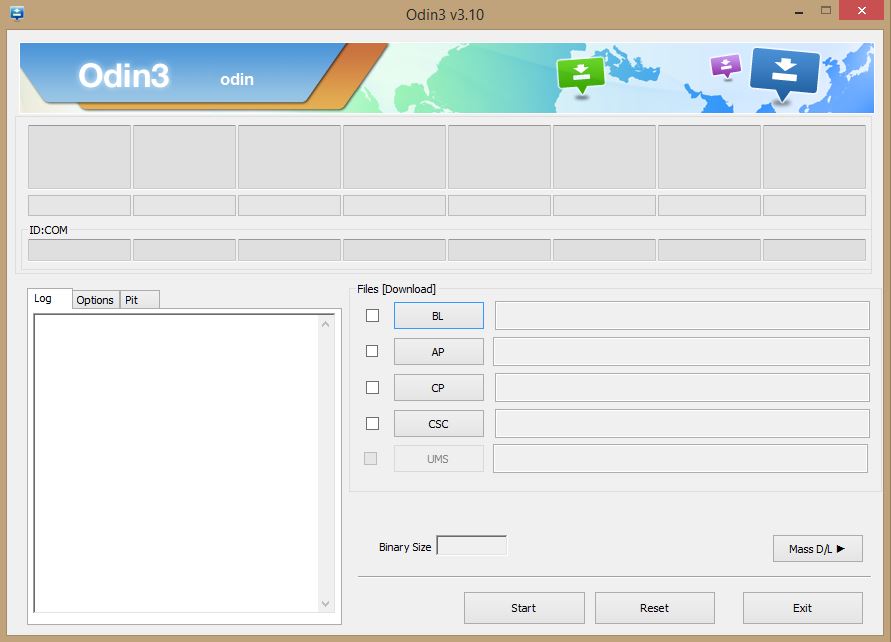Click the log scrollbar up arrow

[326, 324]
